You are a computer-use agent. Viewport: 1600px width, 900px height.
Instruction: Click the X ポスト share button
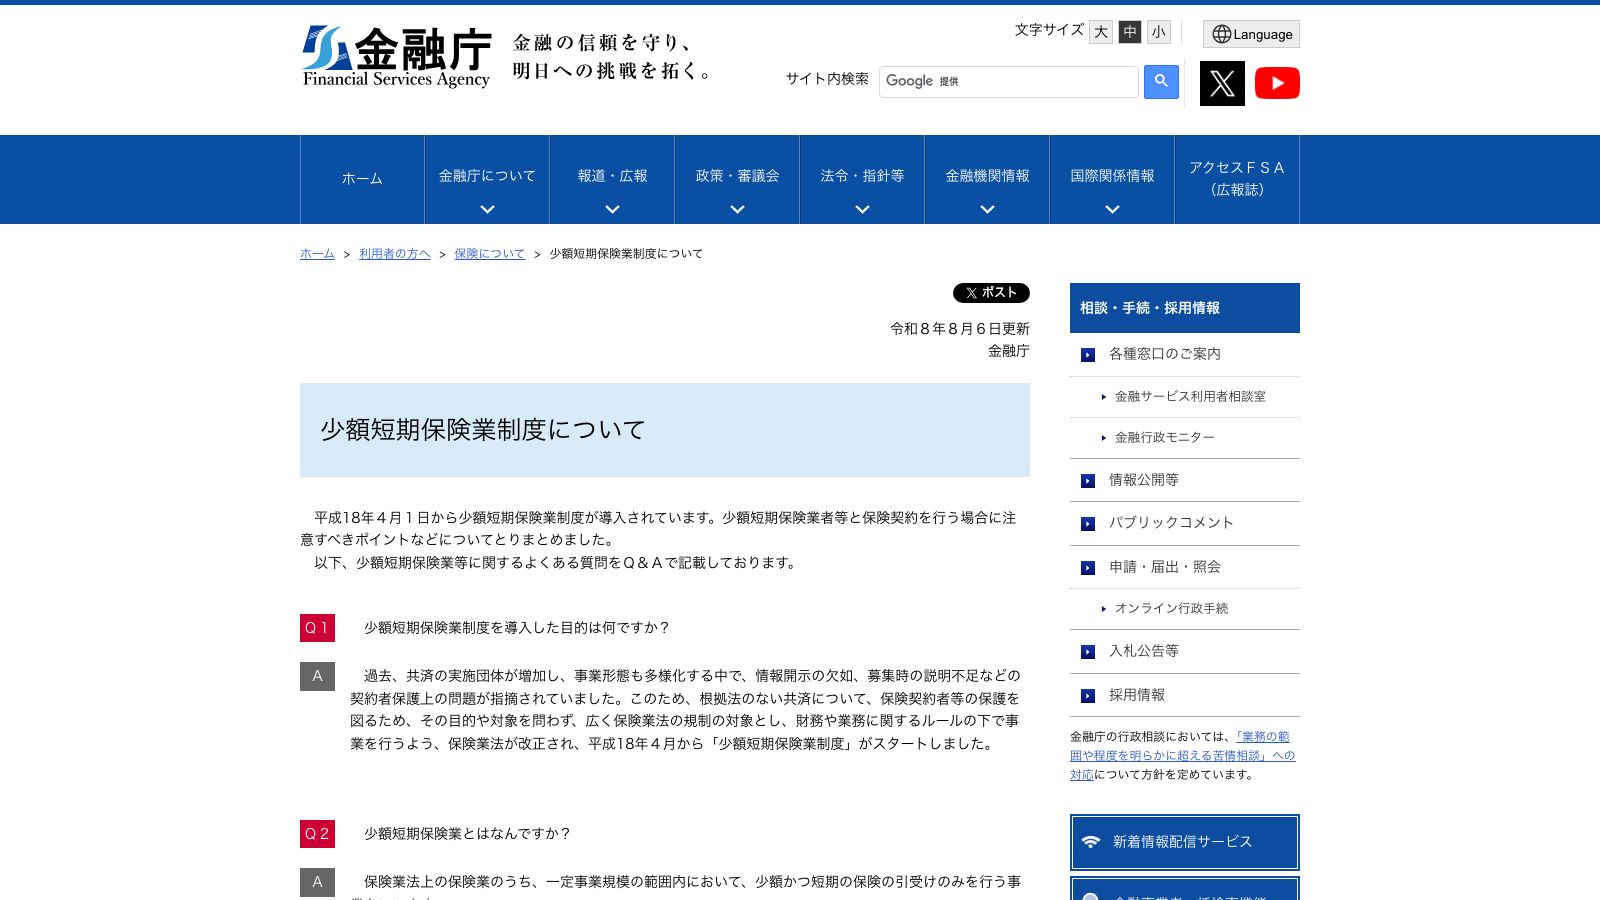[x=991, y=293]
